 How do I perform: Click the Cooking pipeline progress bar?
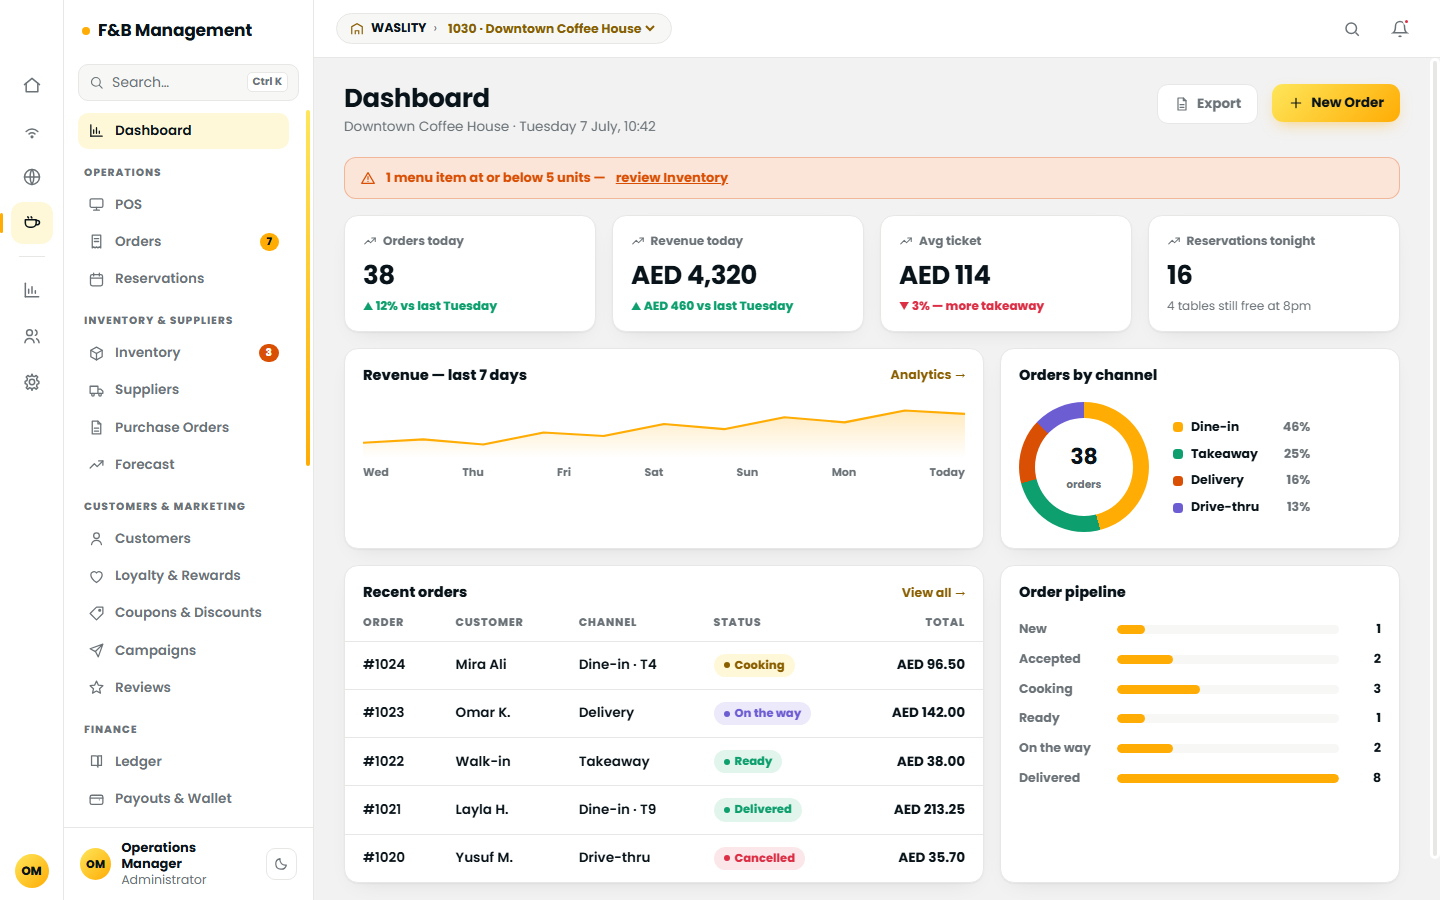pos(1228,689)
